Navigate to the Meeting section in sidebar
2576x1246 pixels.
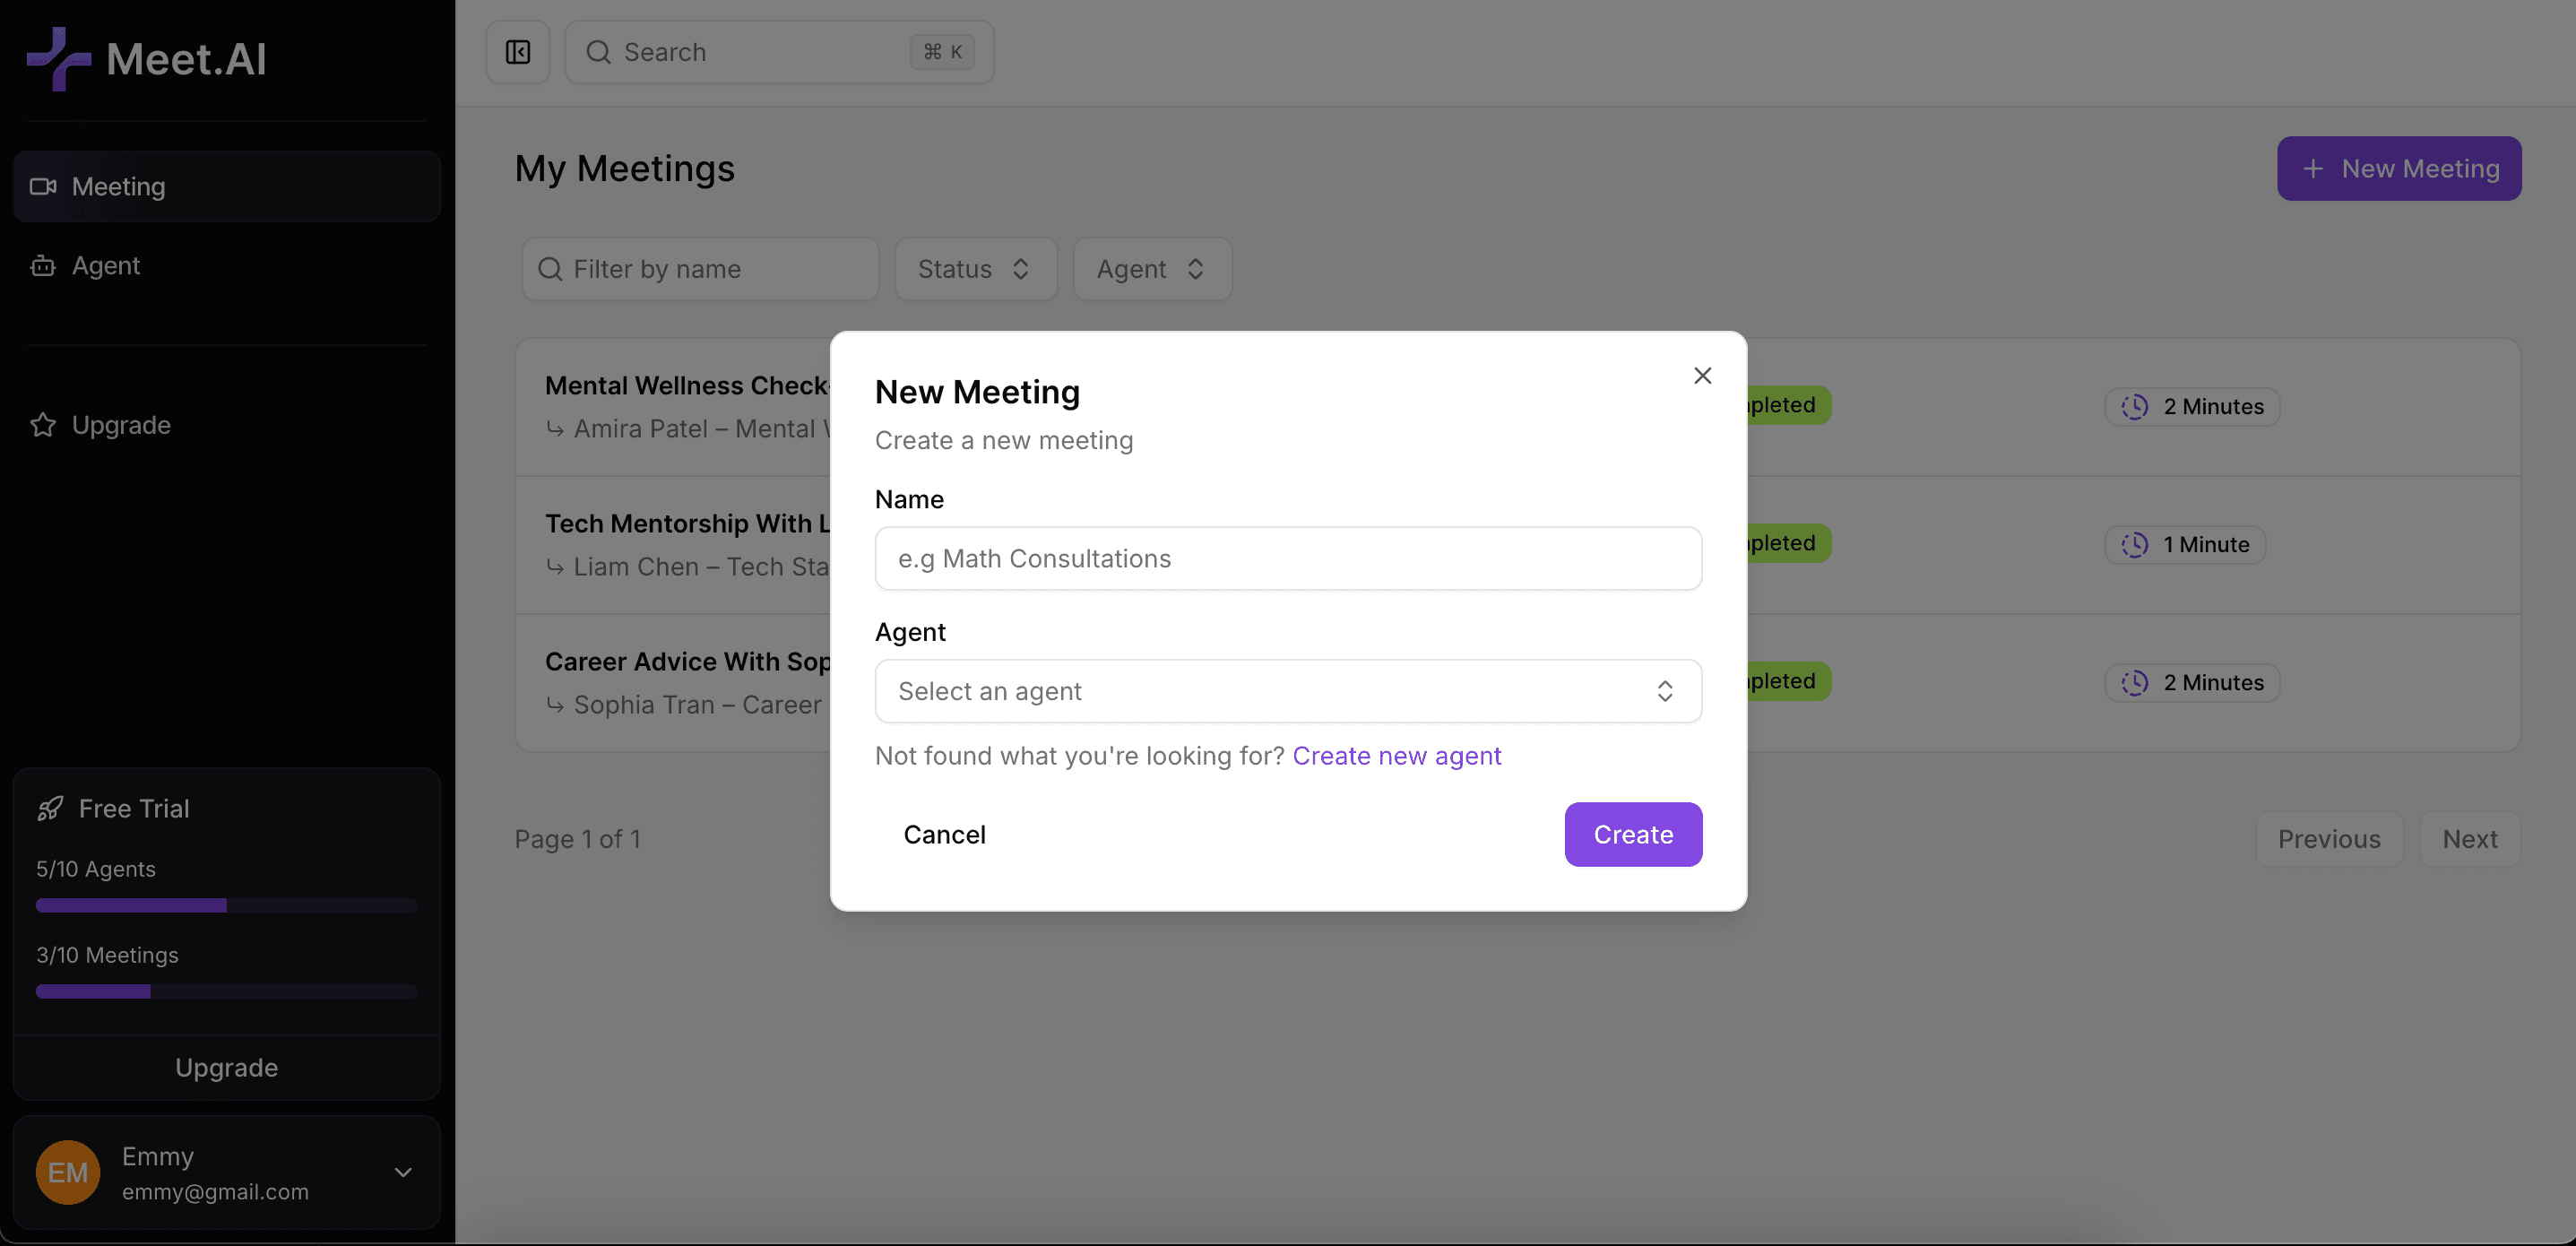(119, 186)
